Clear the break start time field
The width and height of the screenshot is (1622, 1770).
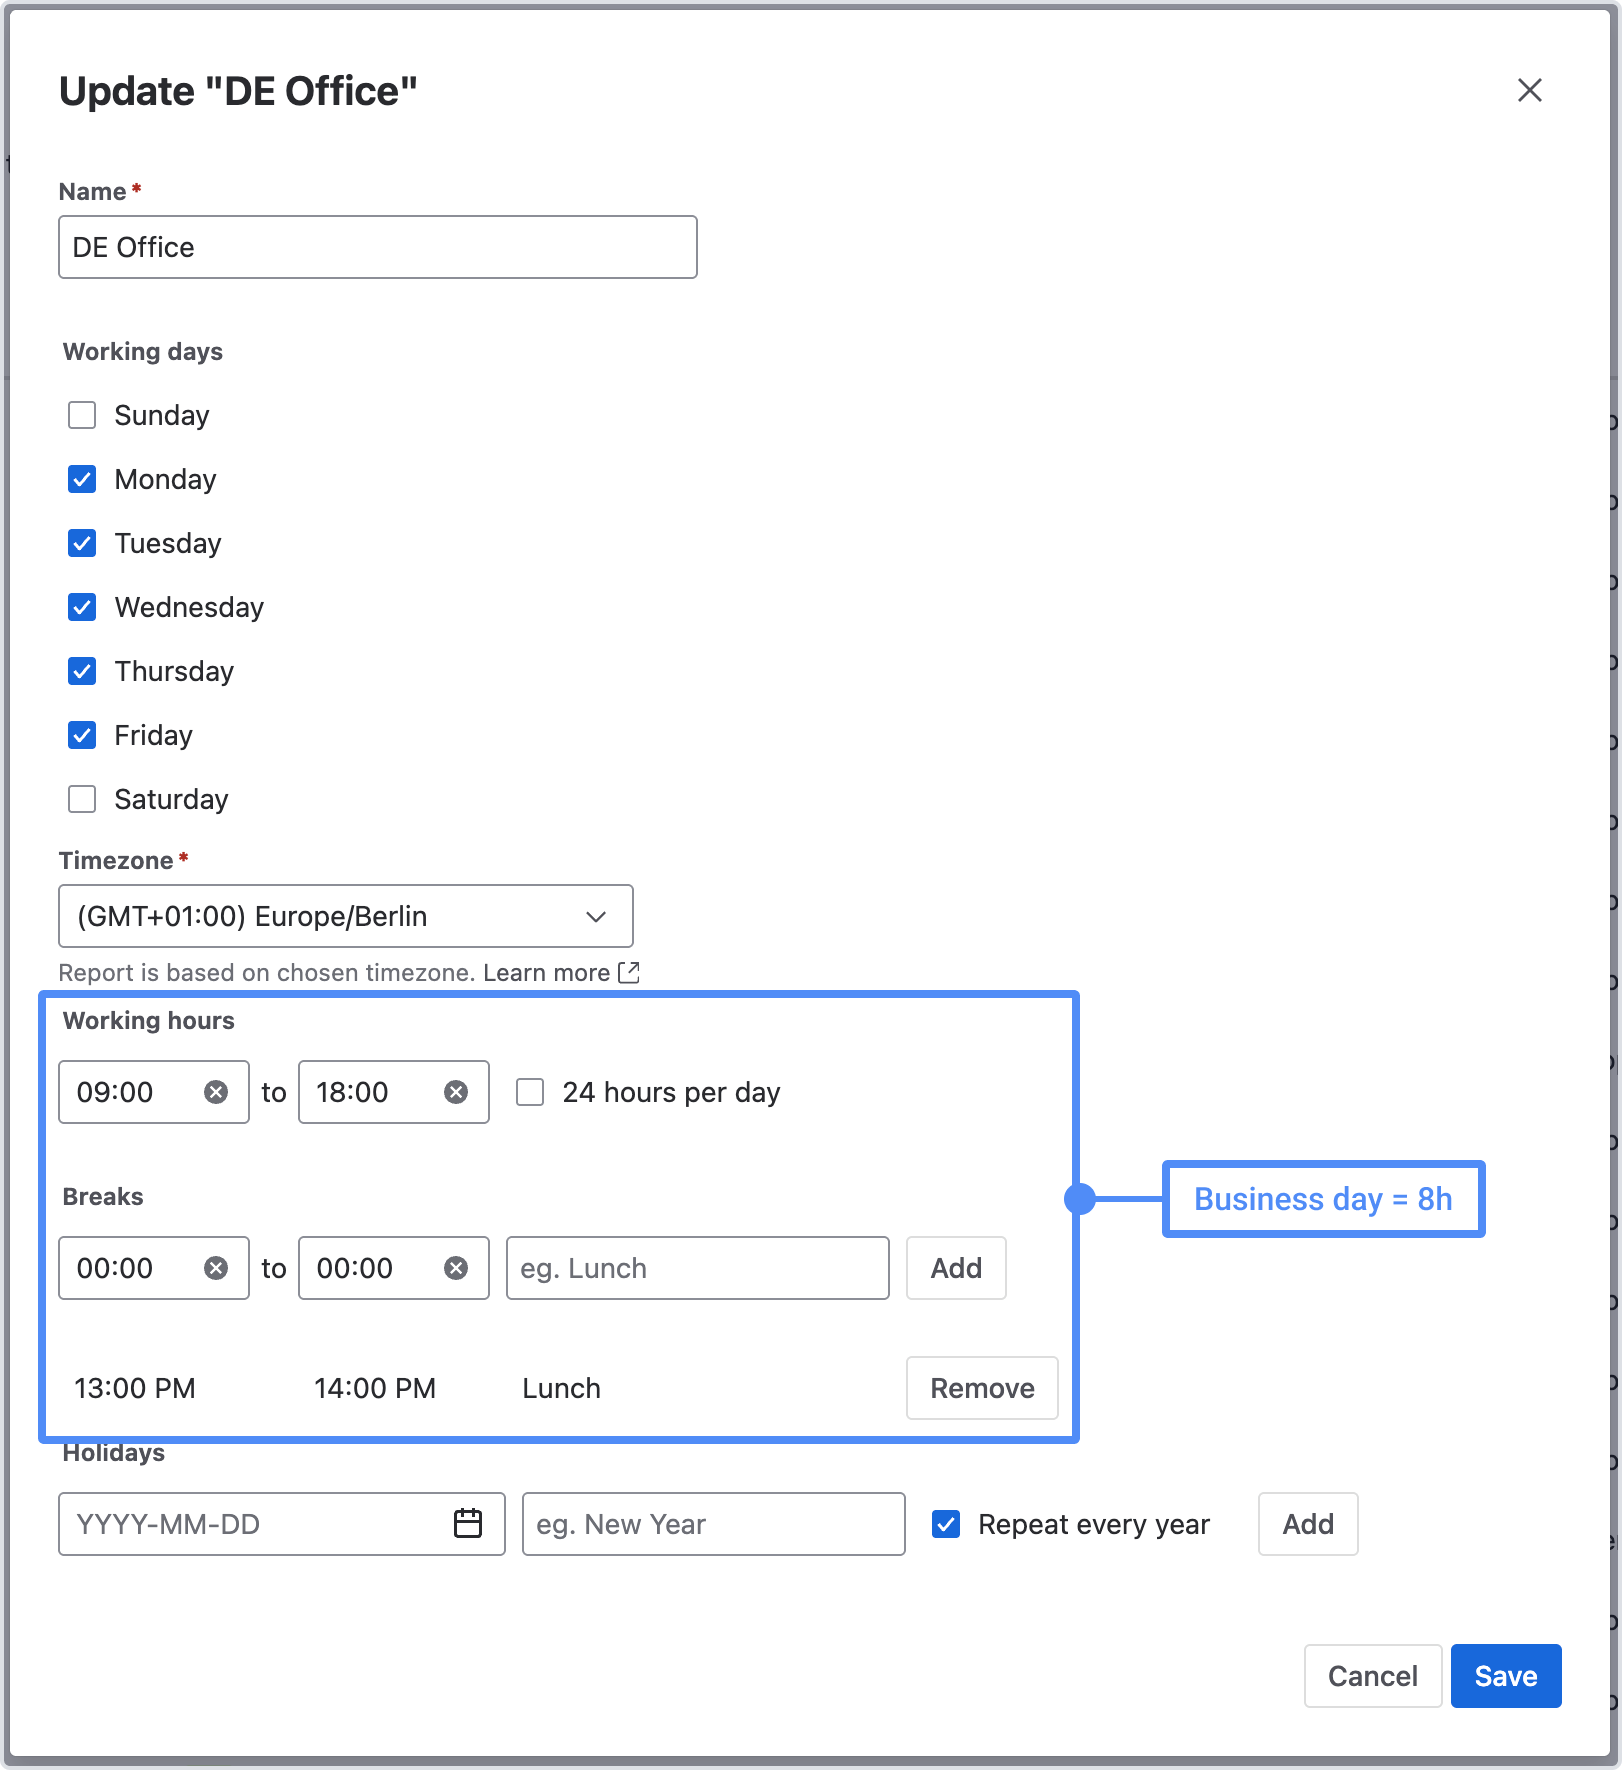[215, 1268]
